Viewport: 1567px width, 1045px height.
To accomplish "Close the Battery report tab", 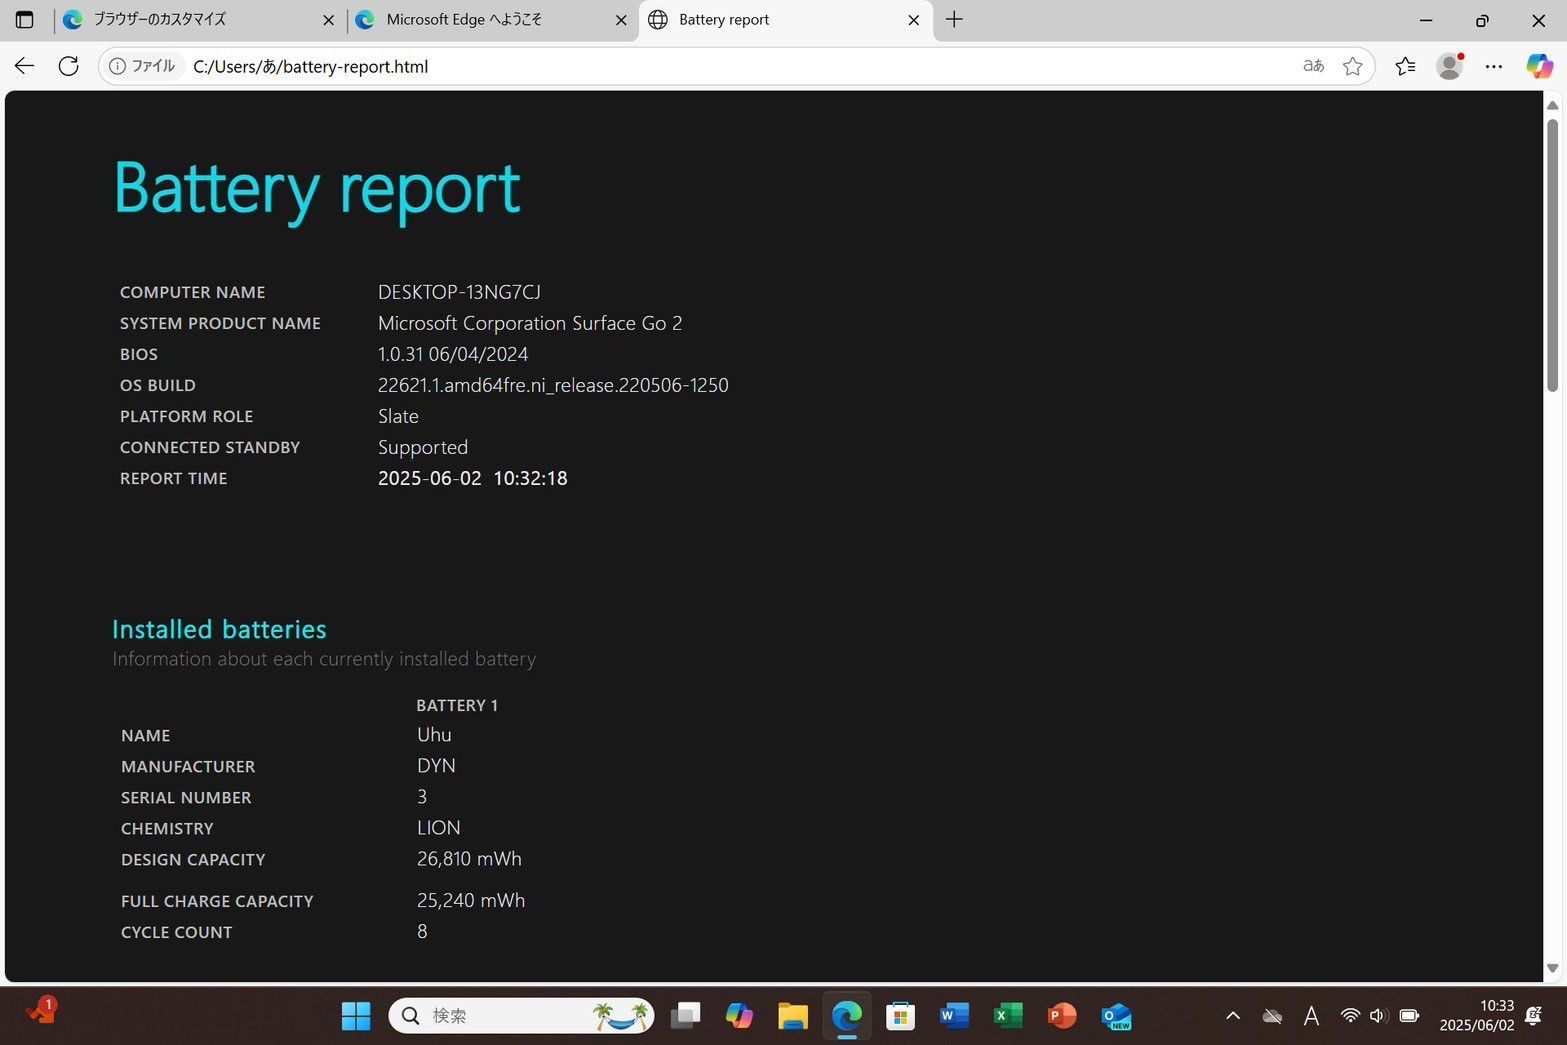I will [x=913, y=20].
